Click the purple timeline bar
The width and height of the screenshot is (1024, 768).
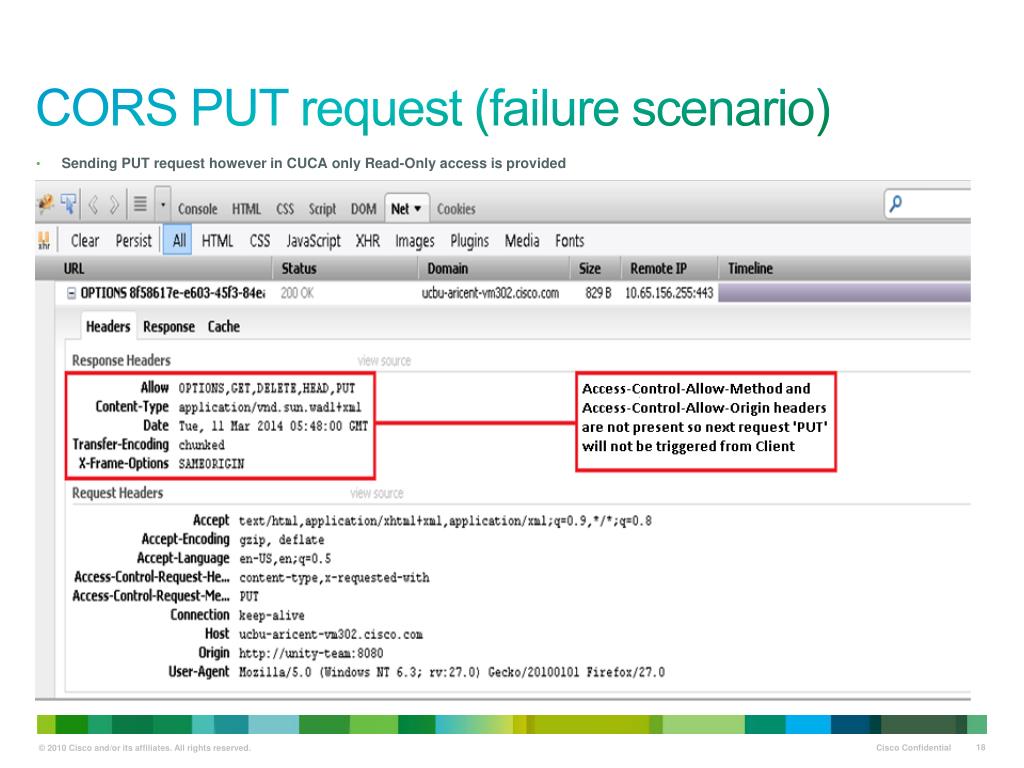pos(844,293)
